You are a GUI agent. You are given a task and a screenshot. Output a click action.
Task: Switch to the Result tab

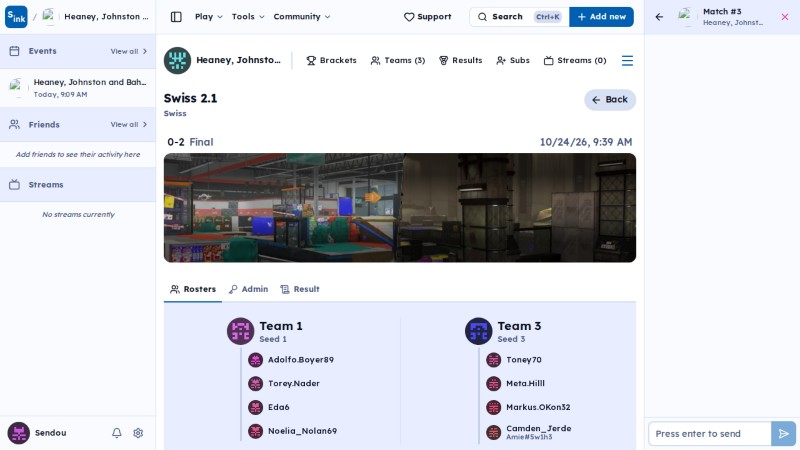click(300, 289)
